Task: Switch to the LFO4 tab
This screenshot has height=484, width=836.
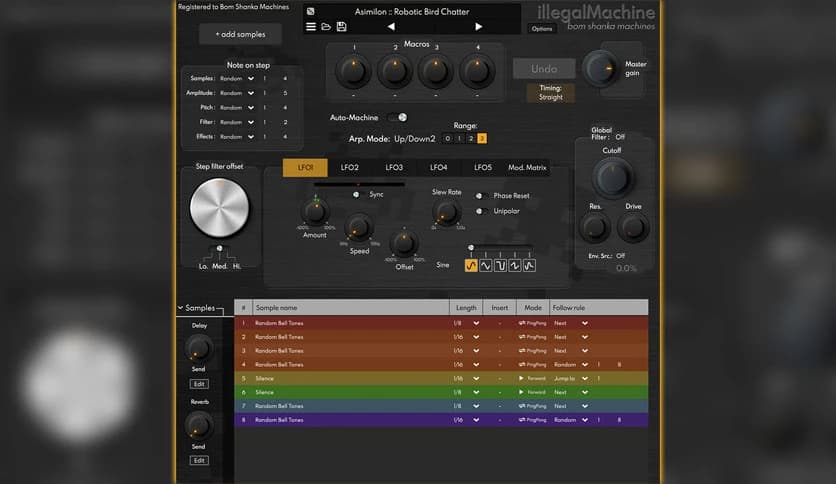Action: pyautogui.click(x=438, y=167)
